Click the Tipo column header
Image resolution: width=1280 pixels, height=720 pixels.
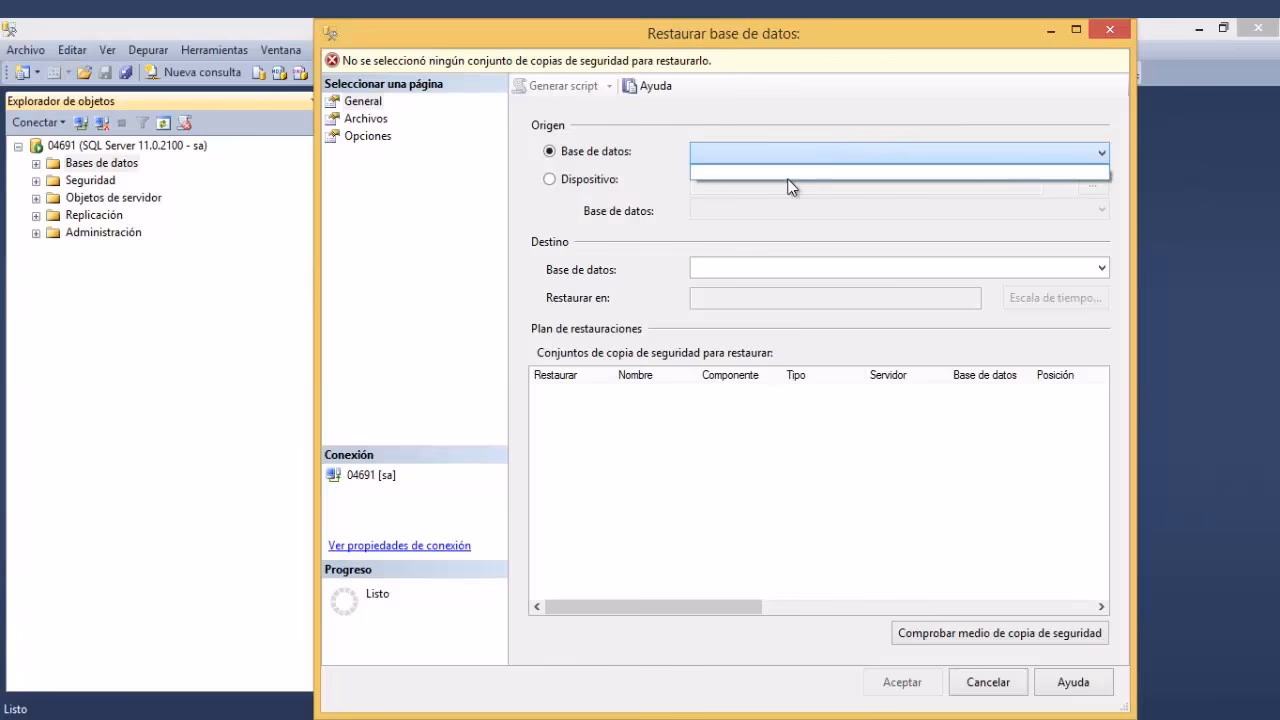[796, 375]
